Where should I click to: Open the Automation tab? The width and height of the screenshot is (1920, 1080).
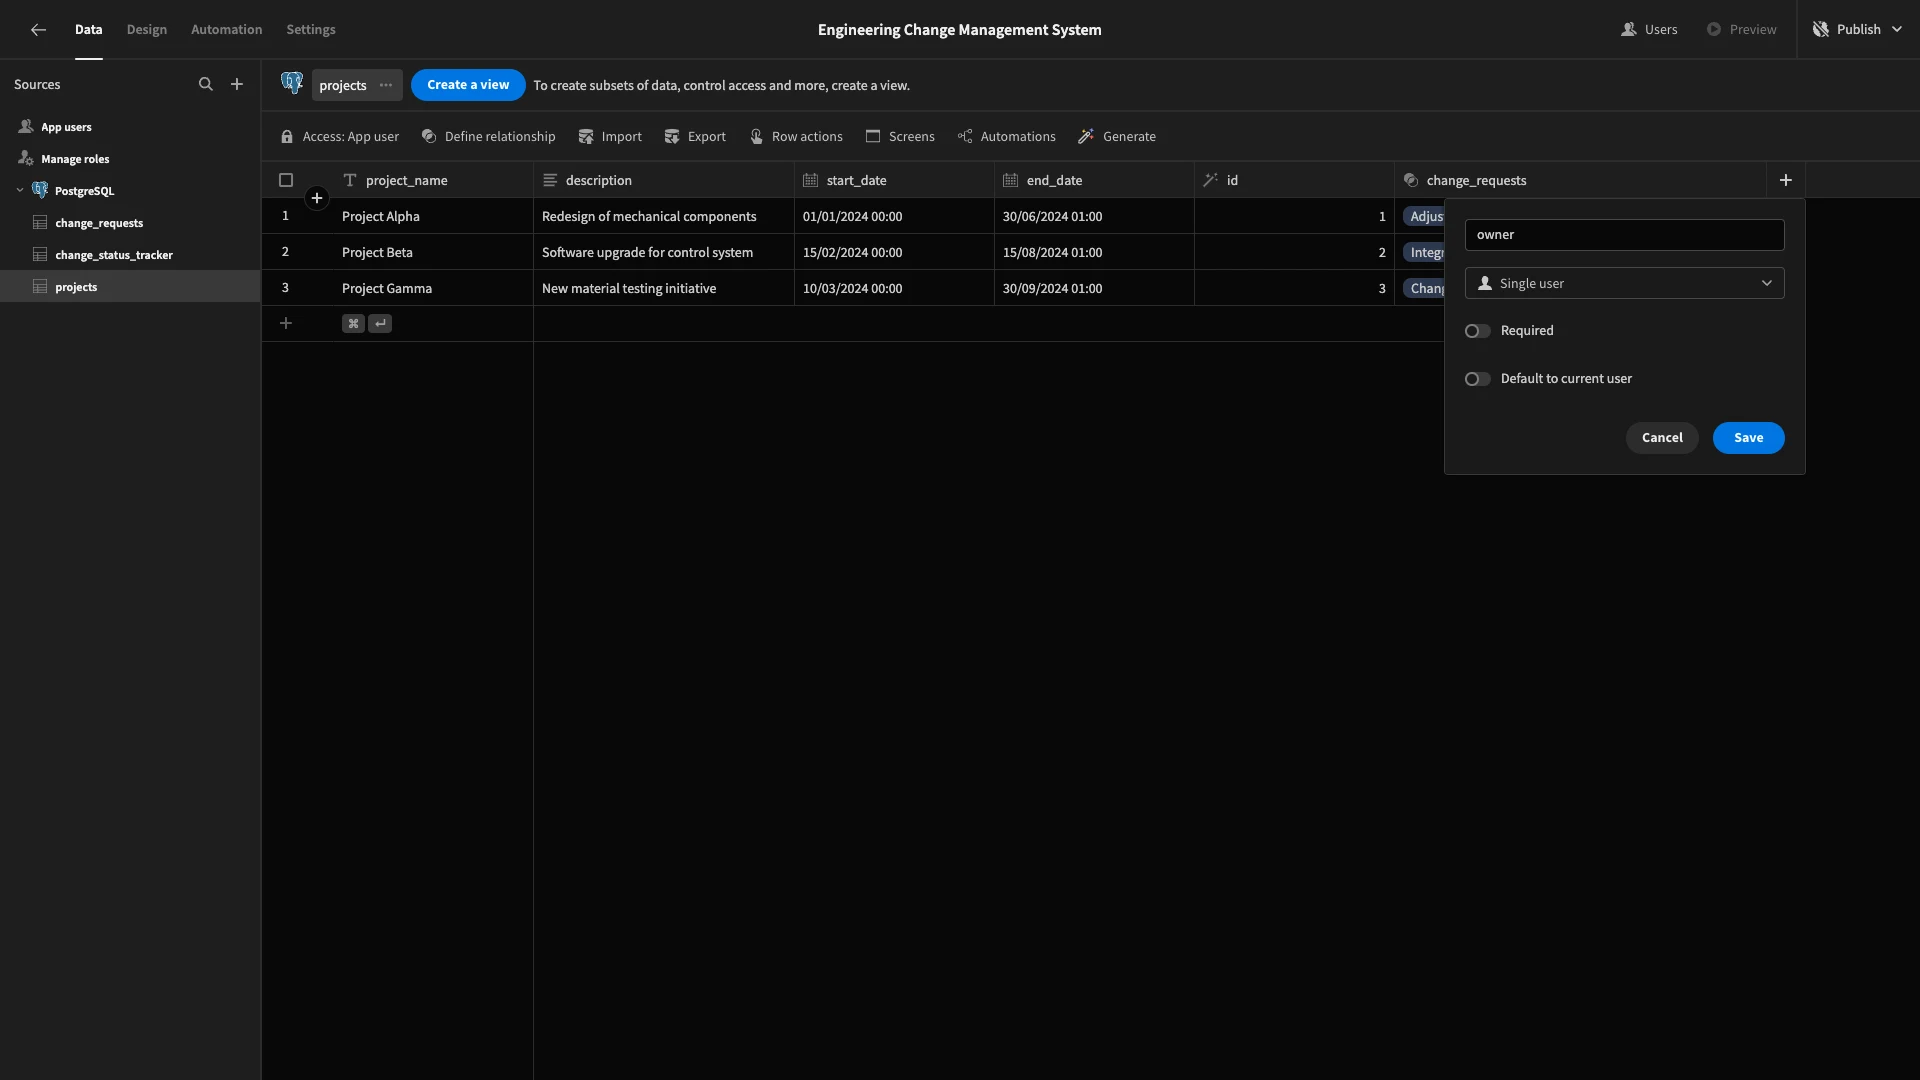227,30
